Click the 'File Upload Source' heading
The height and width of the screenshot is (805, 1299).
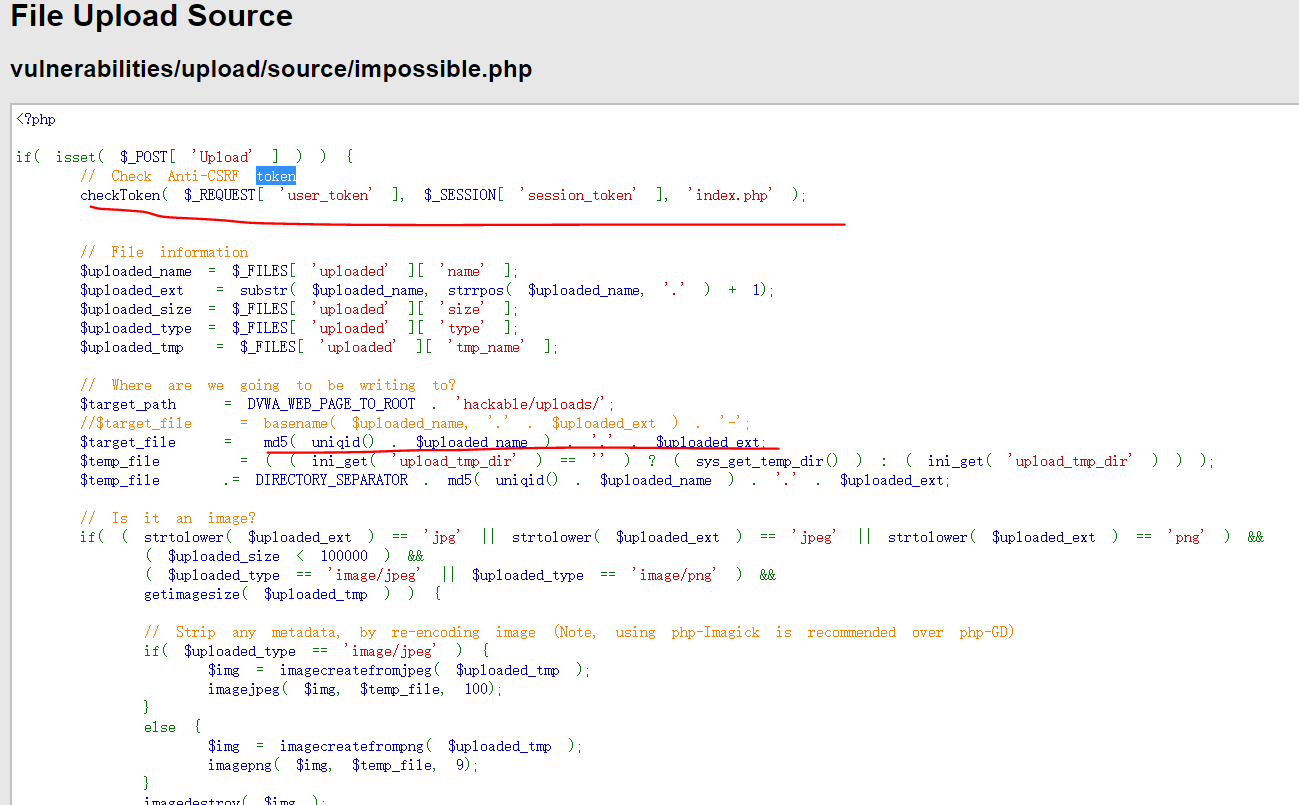click(152, 17)
